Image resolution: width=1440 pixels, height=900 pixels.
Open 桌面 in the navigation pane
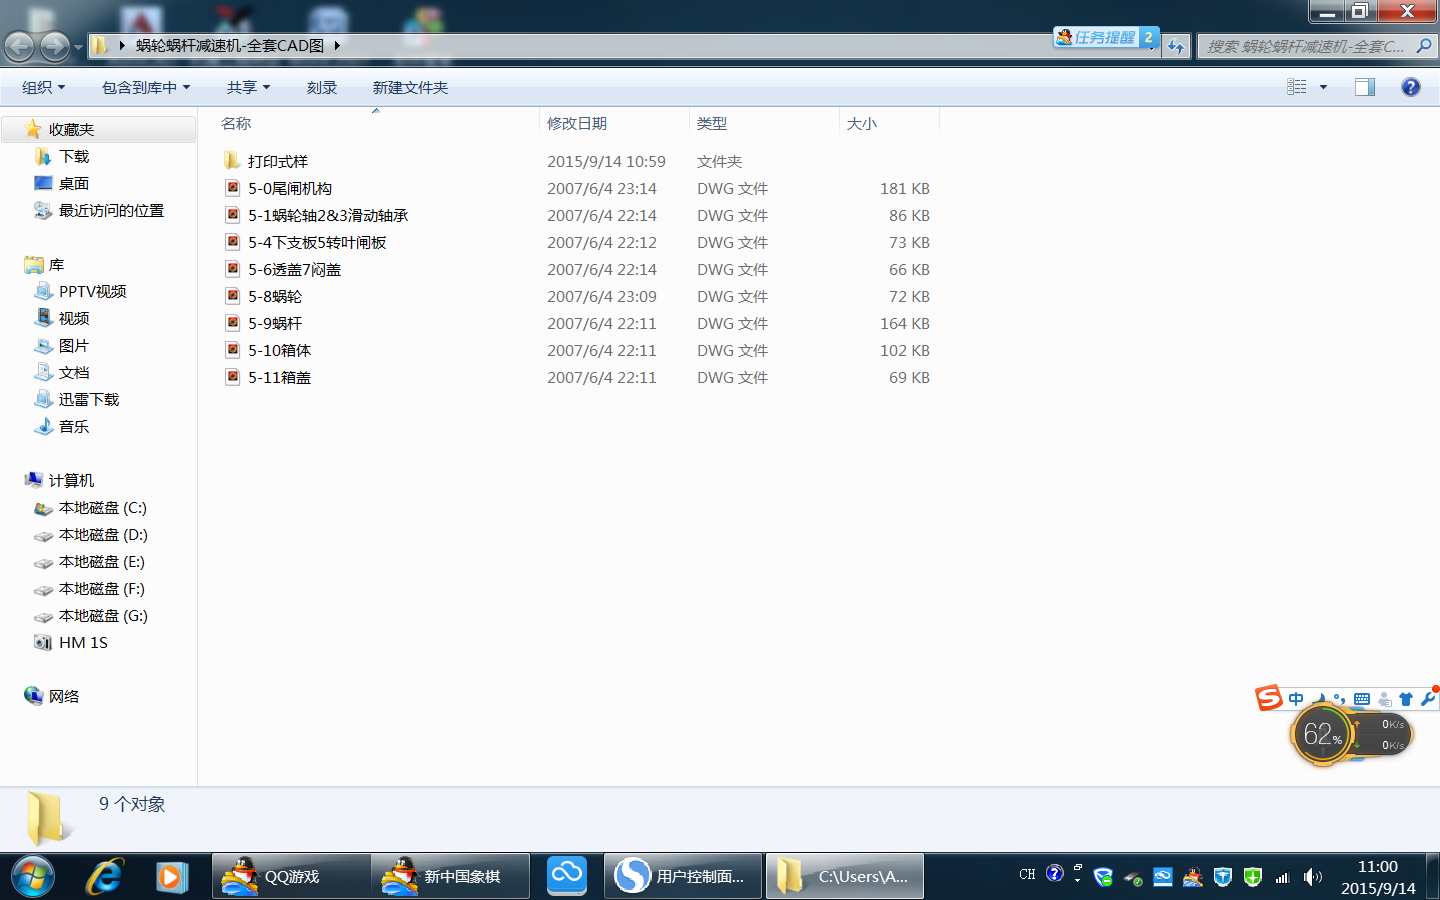tap(74, 184)
